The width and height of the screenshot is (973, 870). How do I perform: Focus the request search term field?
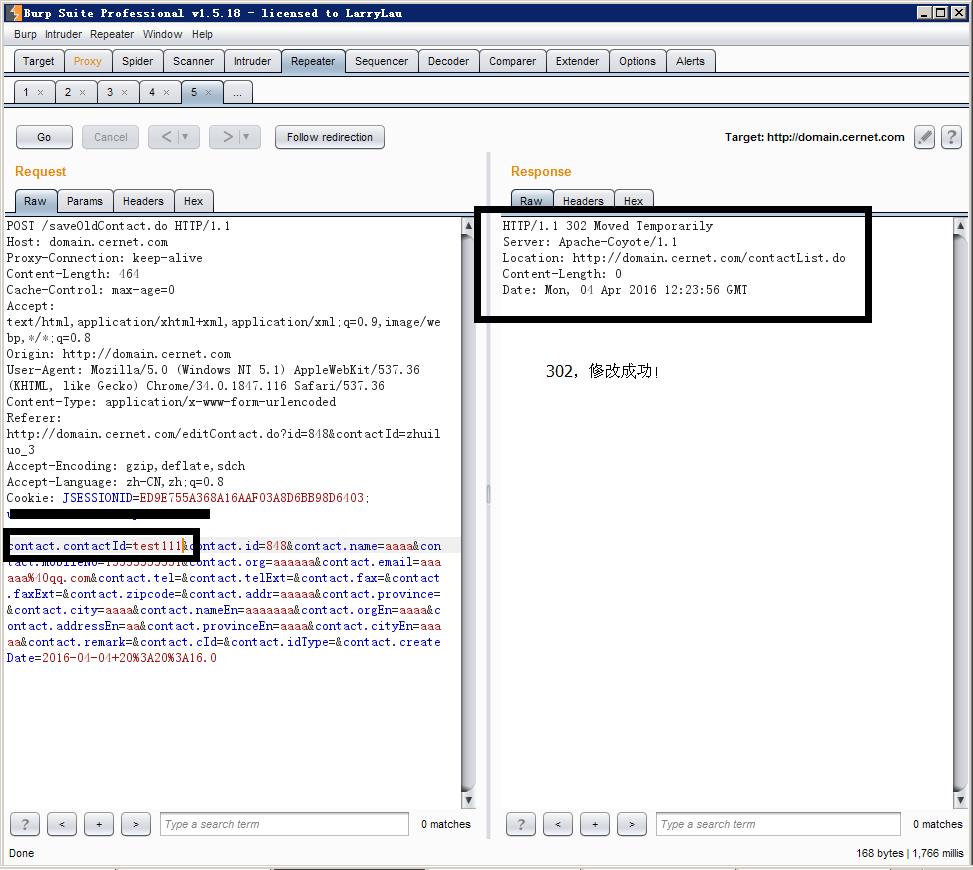tap(284, 824)
